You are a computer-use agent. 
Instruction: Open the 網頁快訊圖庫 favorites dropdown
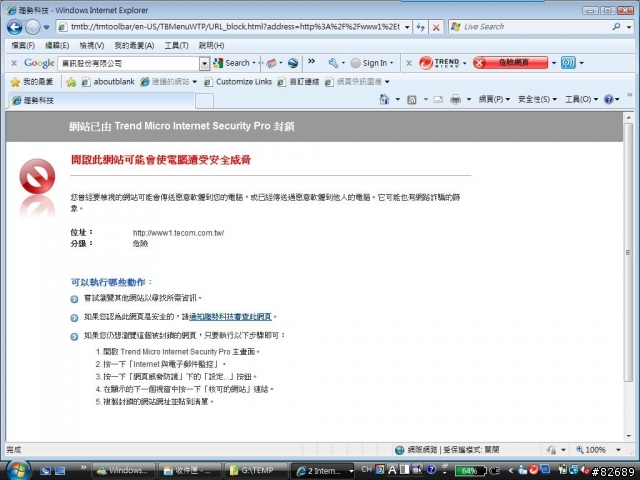(x=357, y=82)
